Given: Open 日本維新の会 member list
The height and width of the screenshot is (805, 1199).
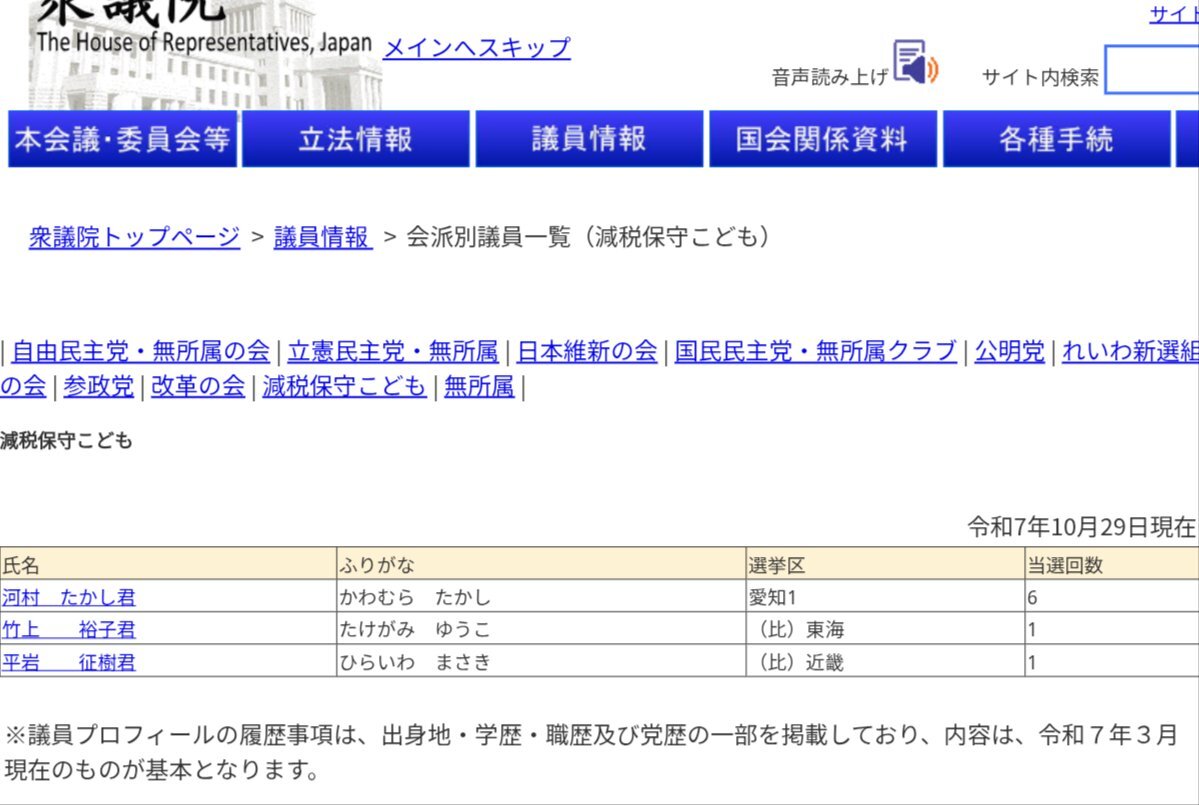Looking at the screenshot, I should (587, 351).
